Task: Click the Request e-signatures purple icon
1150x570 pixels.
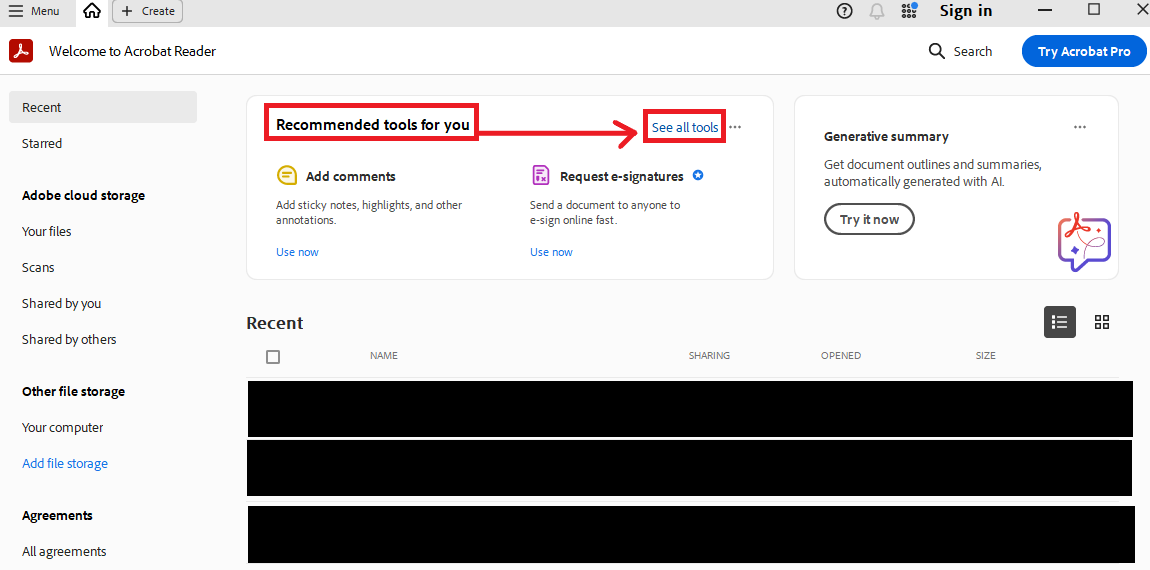Action: 541,176
